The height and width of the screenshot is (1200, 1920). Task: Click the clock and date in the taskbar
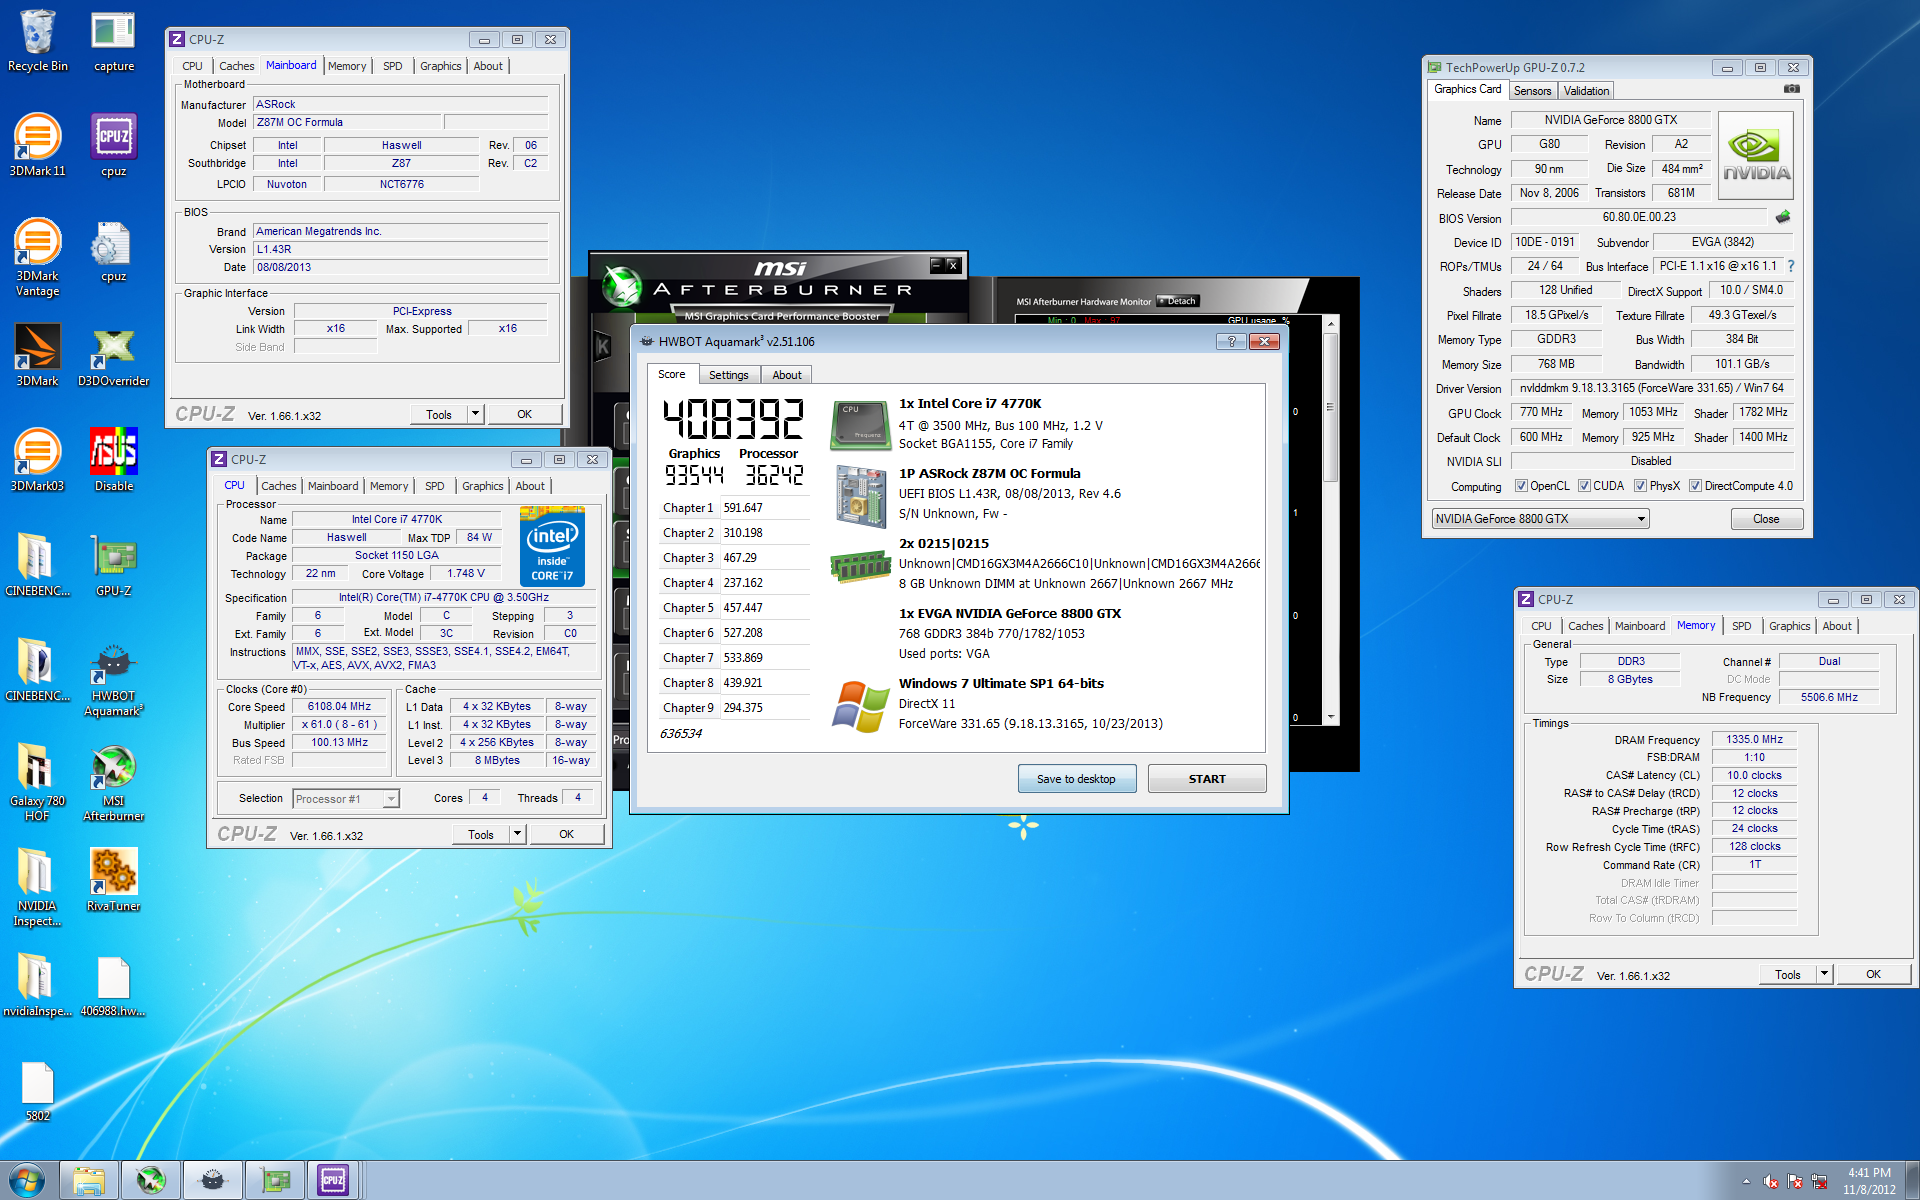coord(1869,1181)
